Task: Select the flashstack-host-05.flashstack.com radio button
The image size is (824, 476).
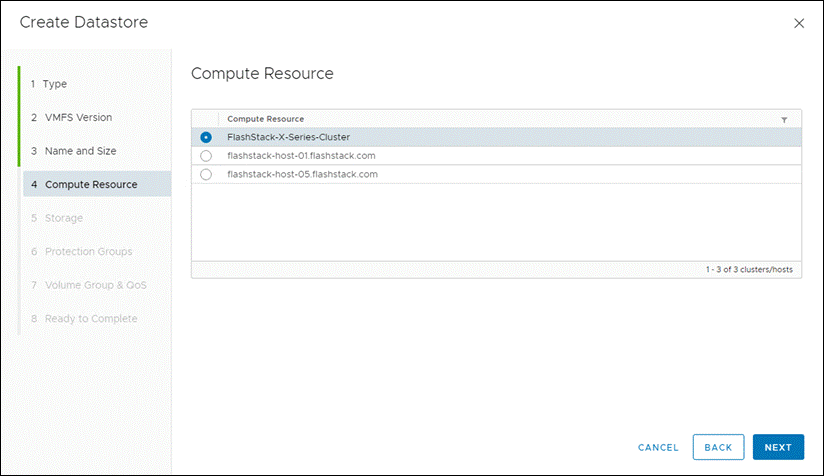Action: pos(206,174)
